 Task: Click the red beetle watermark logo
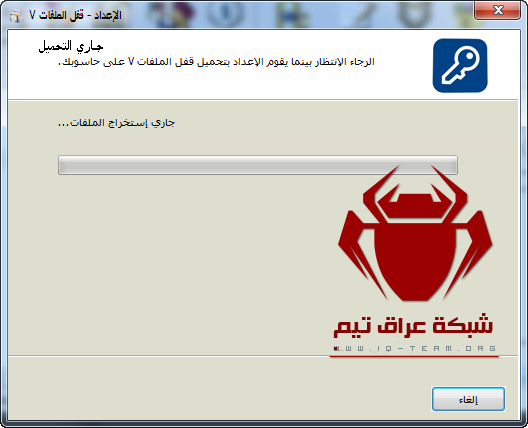coord(415,233)
